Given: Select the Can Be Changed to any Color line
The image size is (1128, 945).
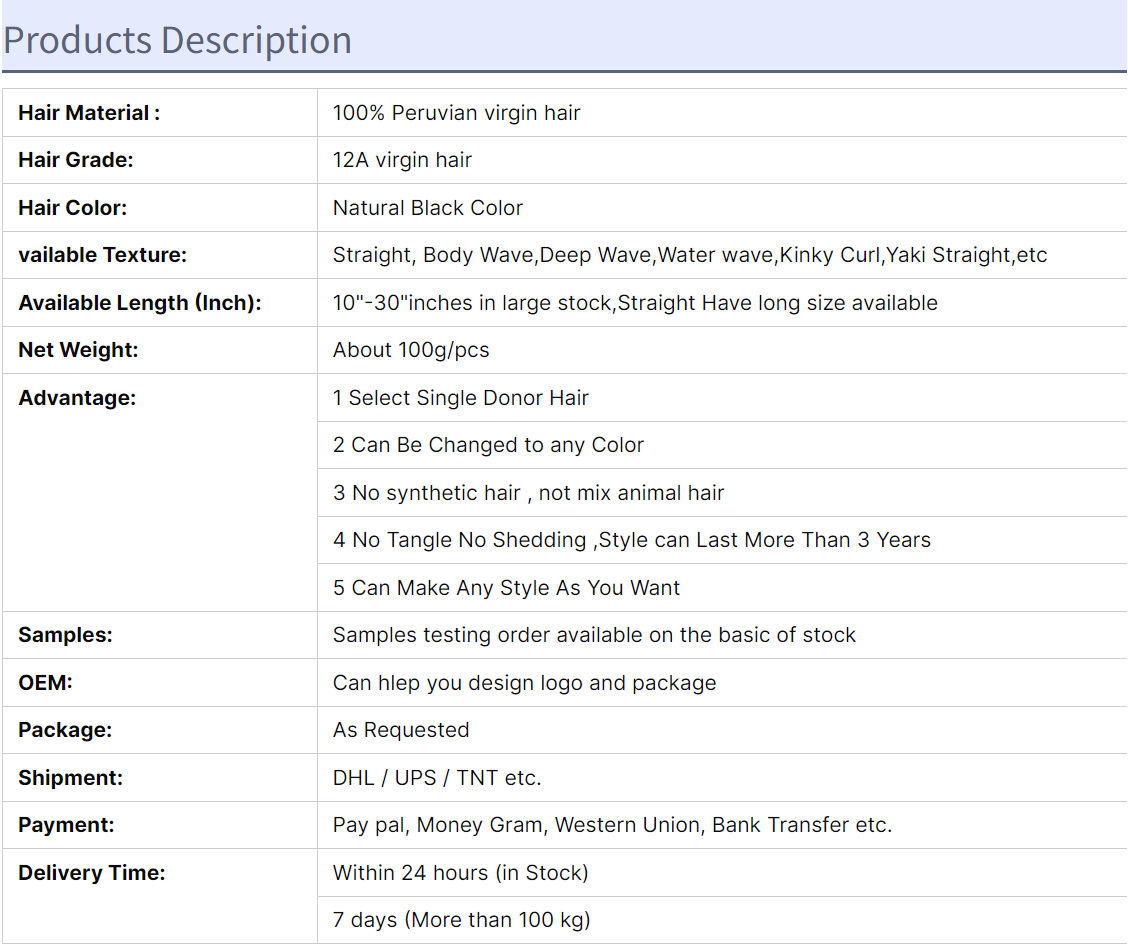Looking at the screenshot, I should [488, 445].
